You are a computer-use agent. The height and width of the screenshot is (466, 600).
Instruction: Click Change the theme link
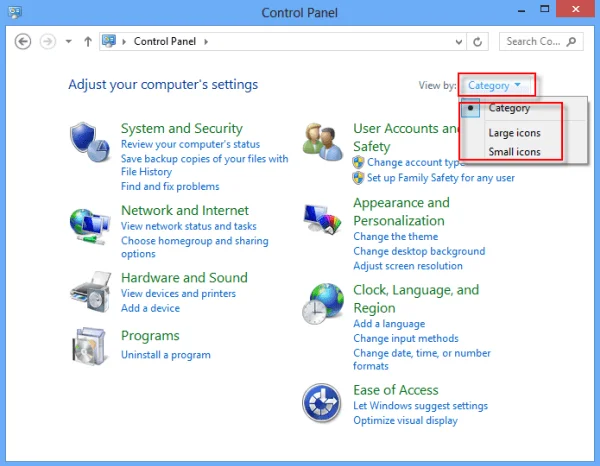[395, 236]
